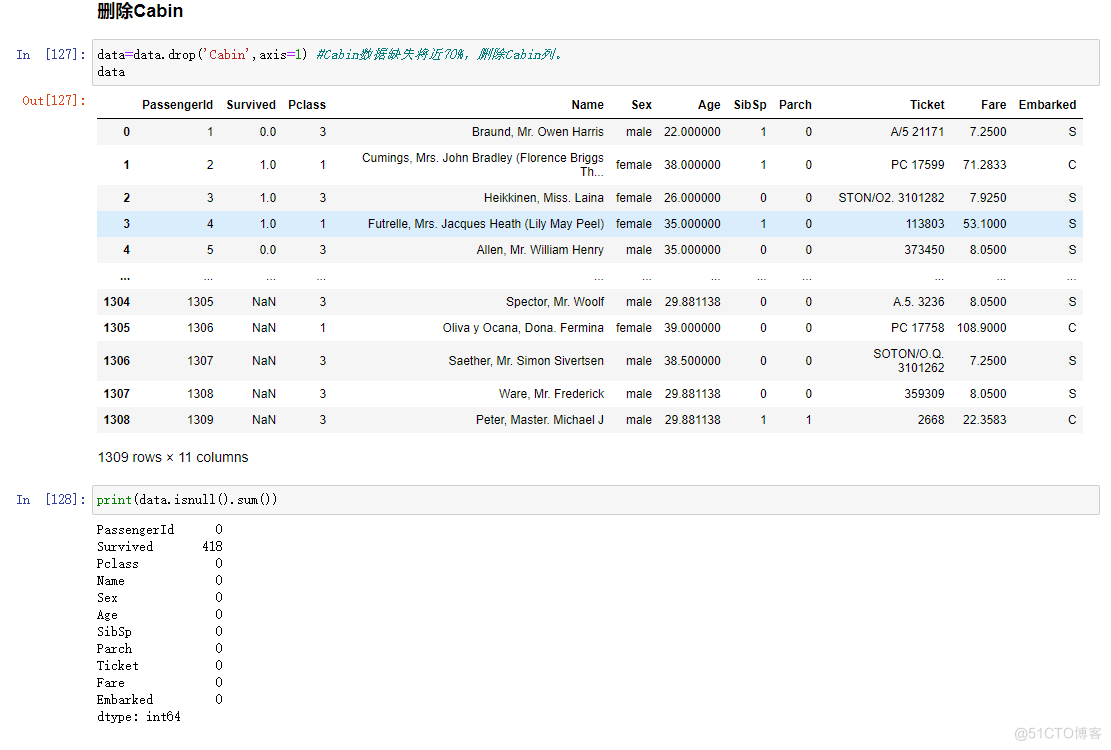Select name cell 'Oliva y Ocana, Dona. Fermina'
This screenshot has height=750, width=1111.
coord(523,328)
